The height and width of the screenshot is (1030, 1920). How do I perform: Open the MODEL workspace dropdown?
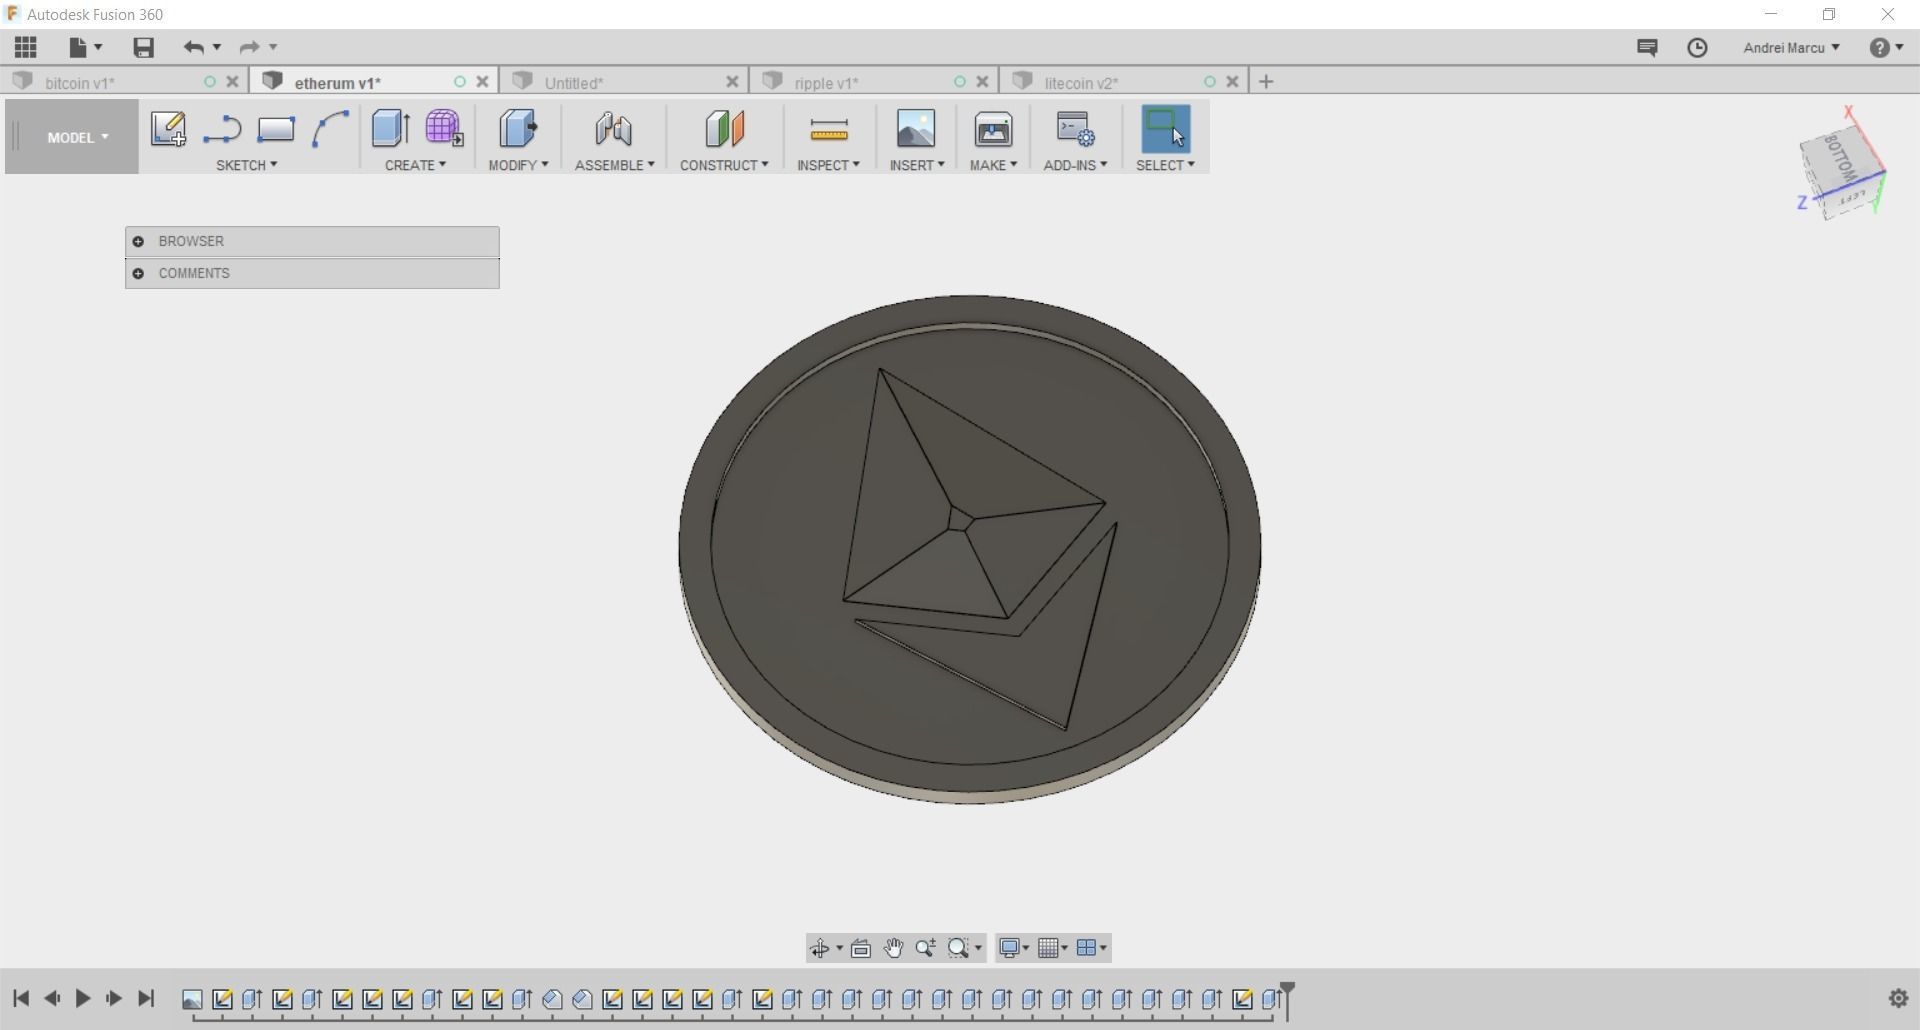pos(77,137)
